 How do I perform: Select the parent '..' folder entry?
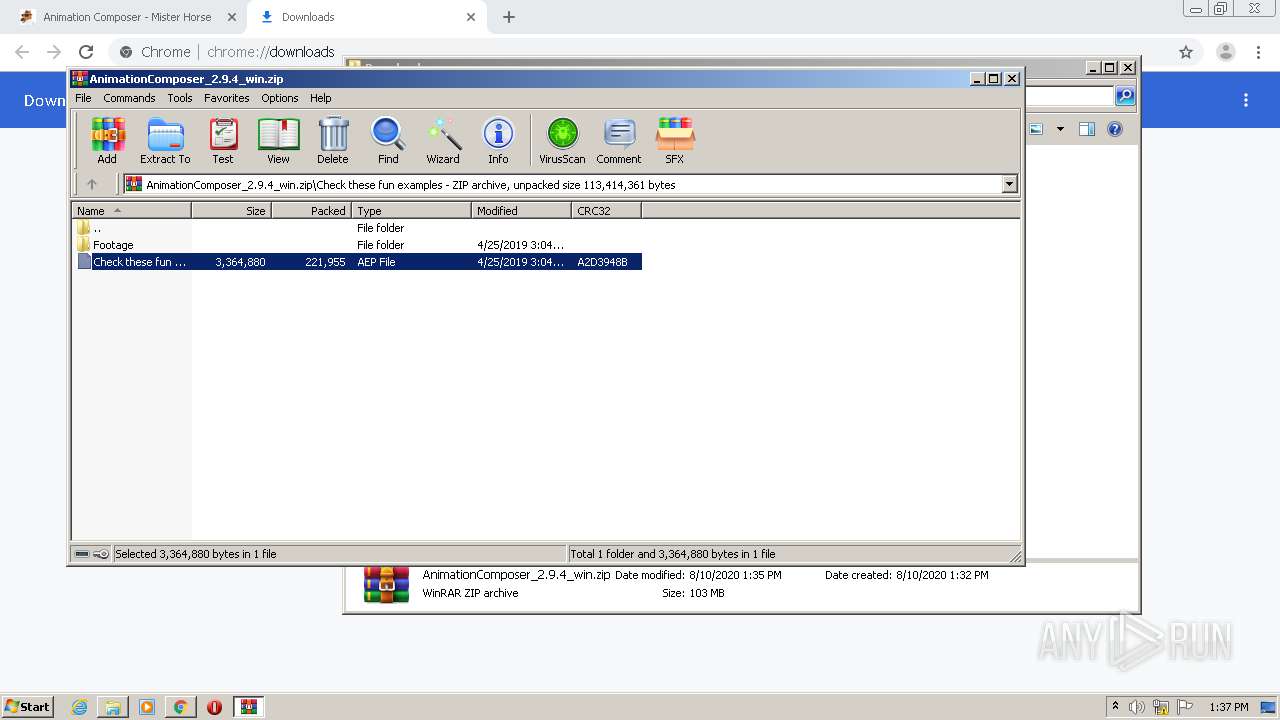coord(357,228)
